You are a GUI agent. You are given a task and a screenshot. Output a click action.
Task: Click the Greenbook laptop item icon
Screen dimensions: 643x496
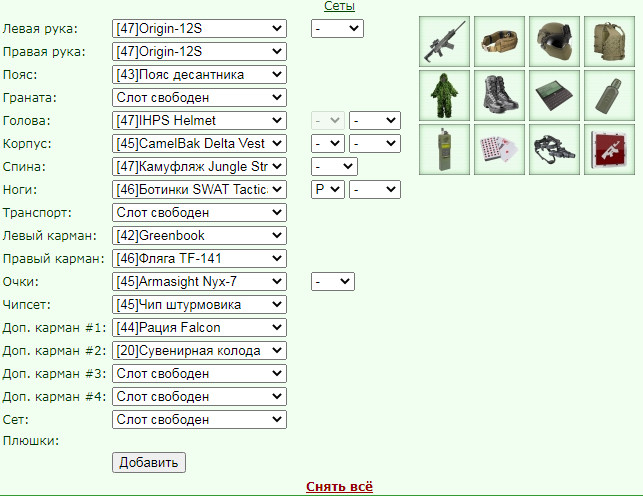(554, 96)
